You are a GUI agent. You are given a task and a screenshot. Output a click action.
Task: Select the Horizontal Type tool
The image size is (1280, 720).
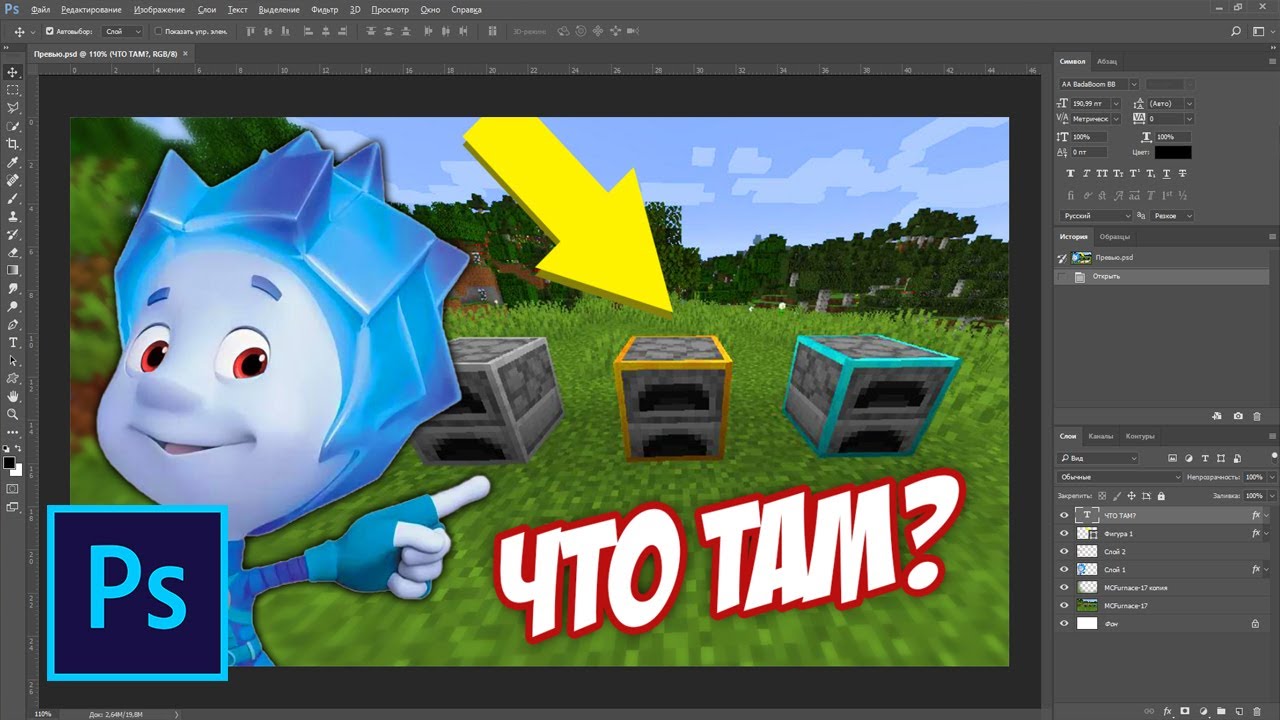coord(13,342)
